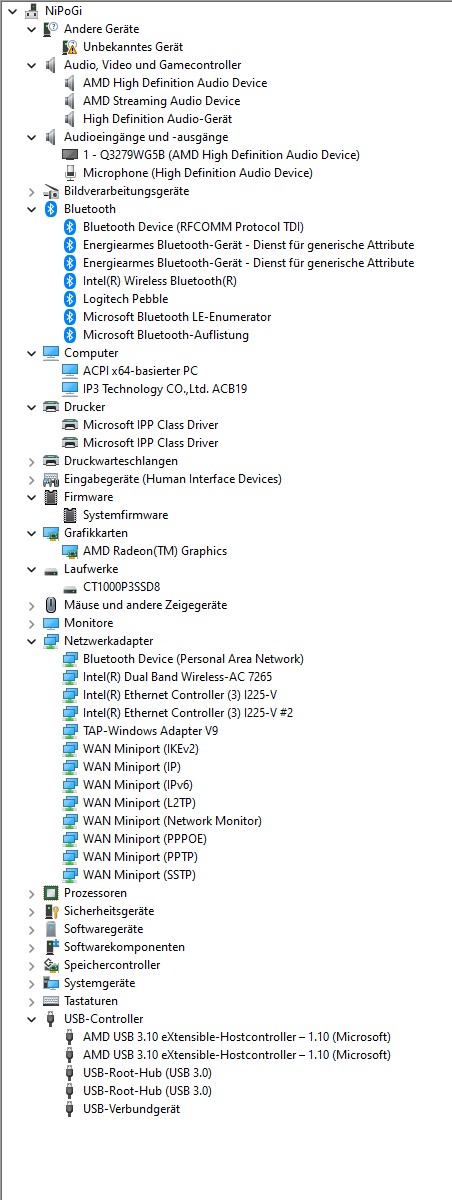Click the chip icon next to Systemfirmware
The width and height of the screenshot is (452, 1200).
[x=70, y=515]
